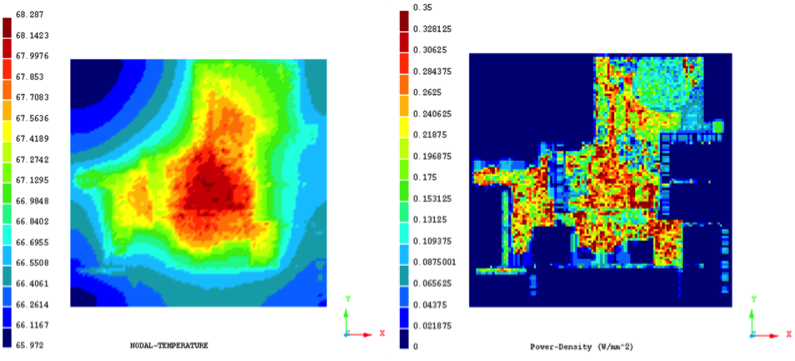795x361 pixels.
Task: Click the small green square on the power map's right side
Action: tap(717, 126)
